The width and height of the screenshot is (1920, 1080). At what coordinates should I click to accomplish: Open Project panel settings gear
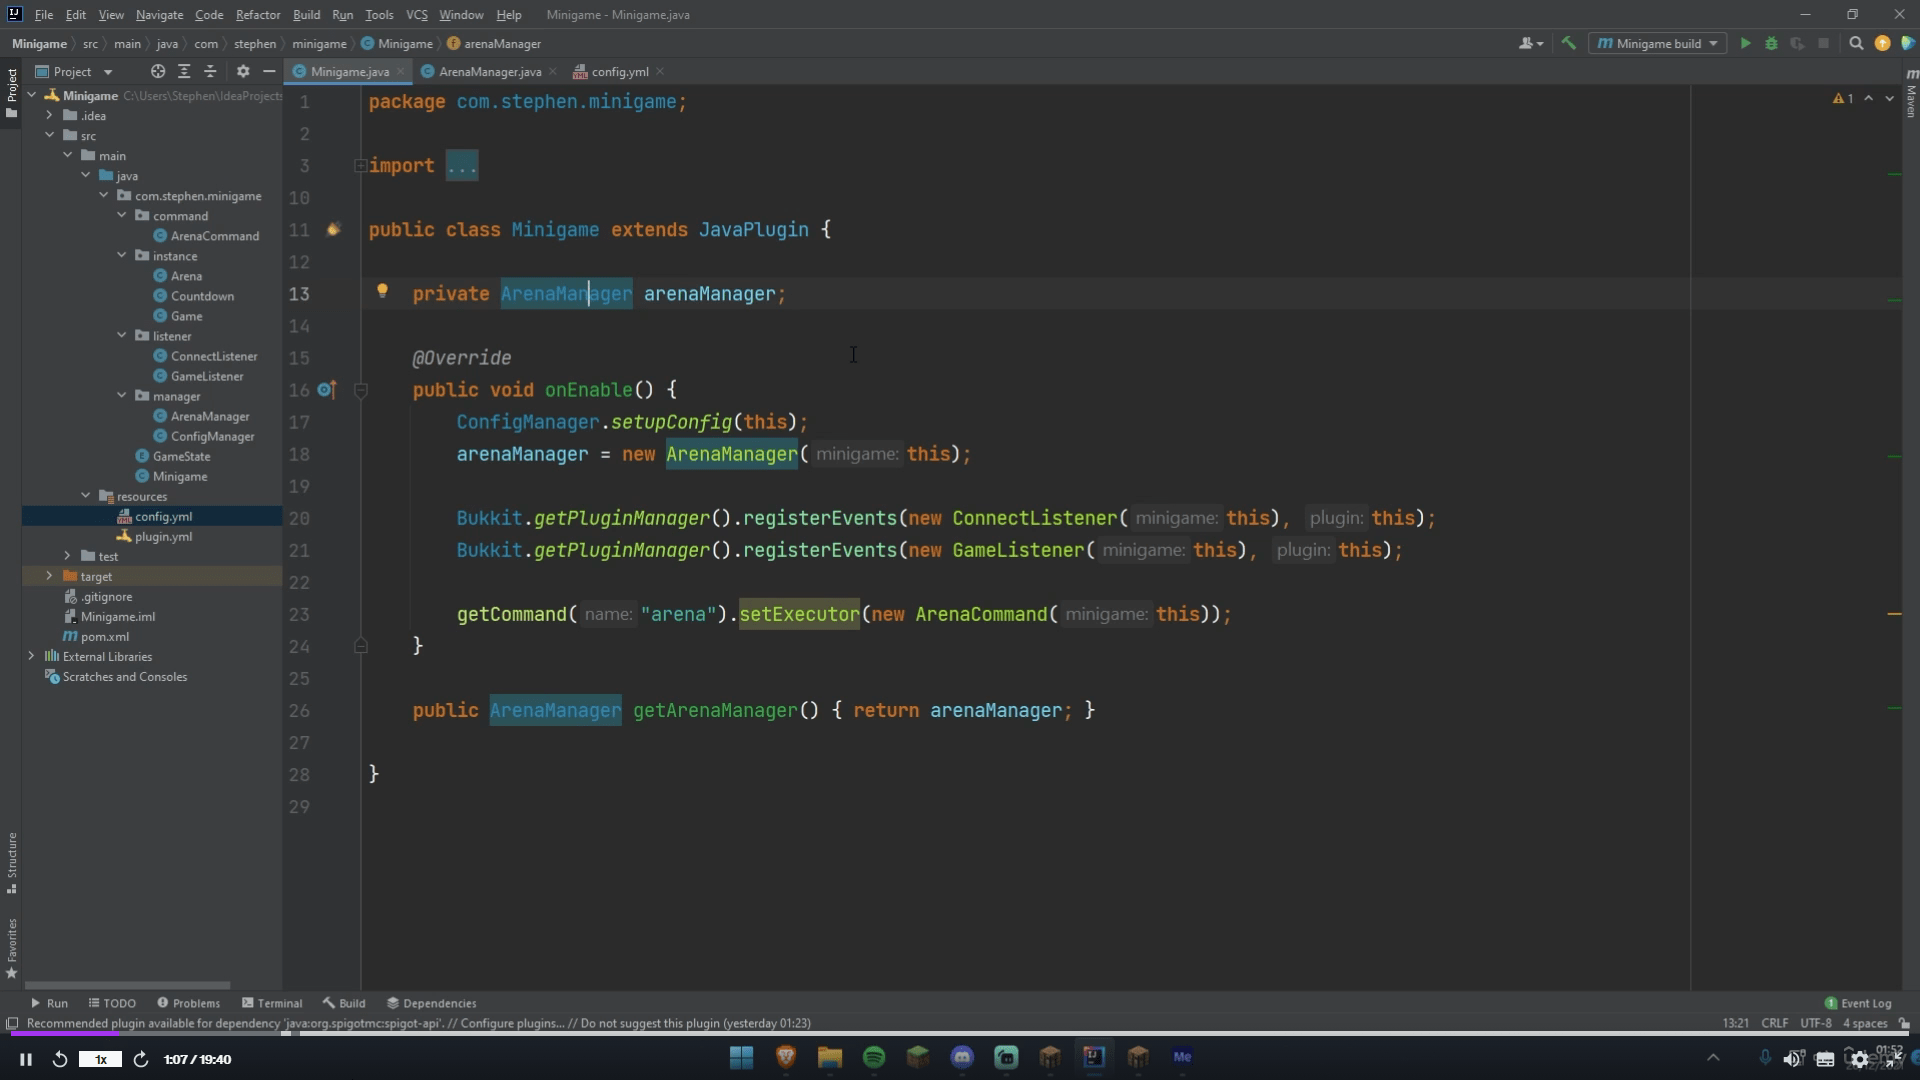click(243, 71)
